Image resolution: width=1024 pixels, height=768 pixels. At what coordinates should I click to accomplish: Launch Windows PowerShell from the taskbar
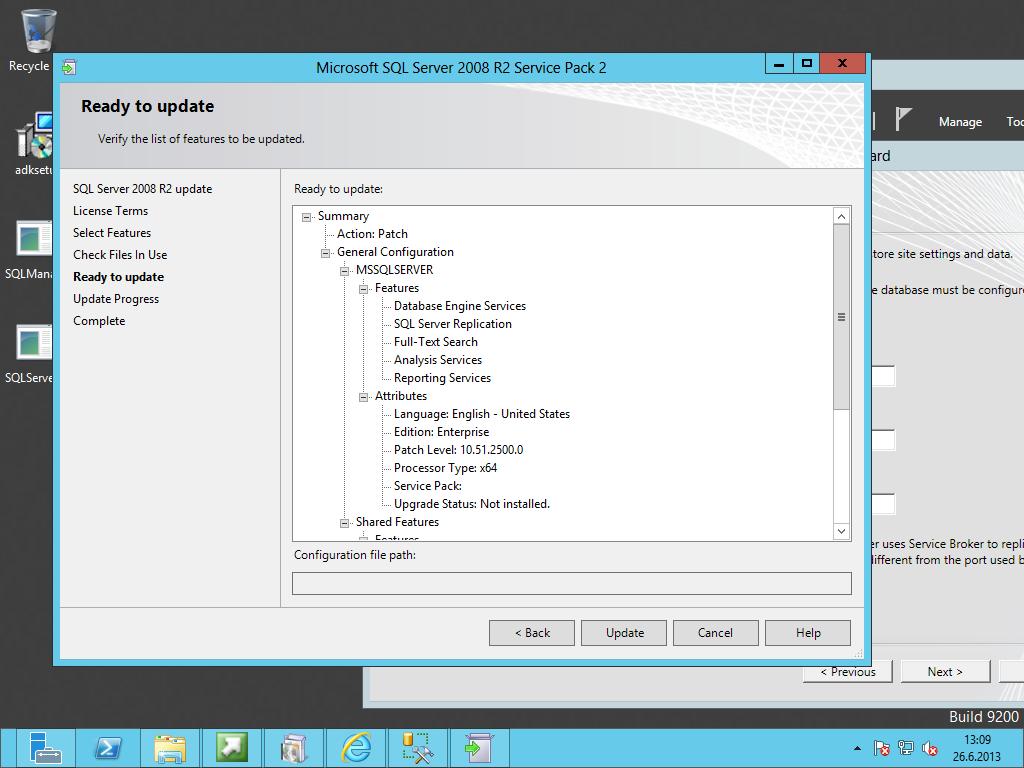point(108,748)
